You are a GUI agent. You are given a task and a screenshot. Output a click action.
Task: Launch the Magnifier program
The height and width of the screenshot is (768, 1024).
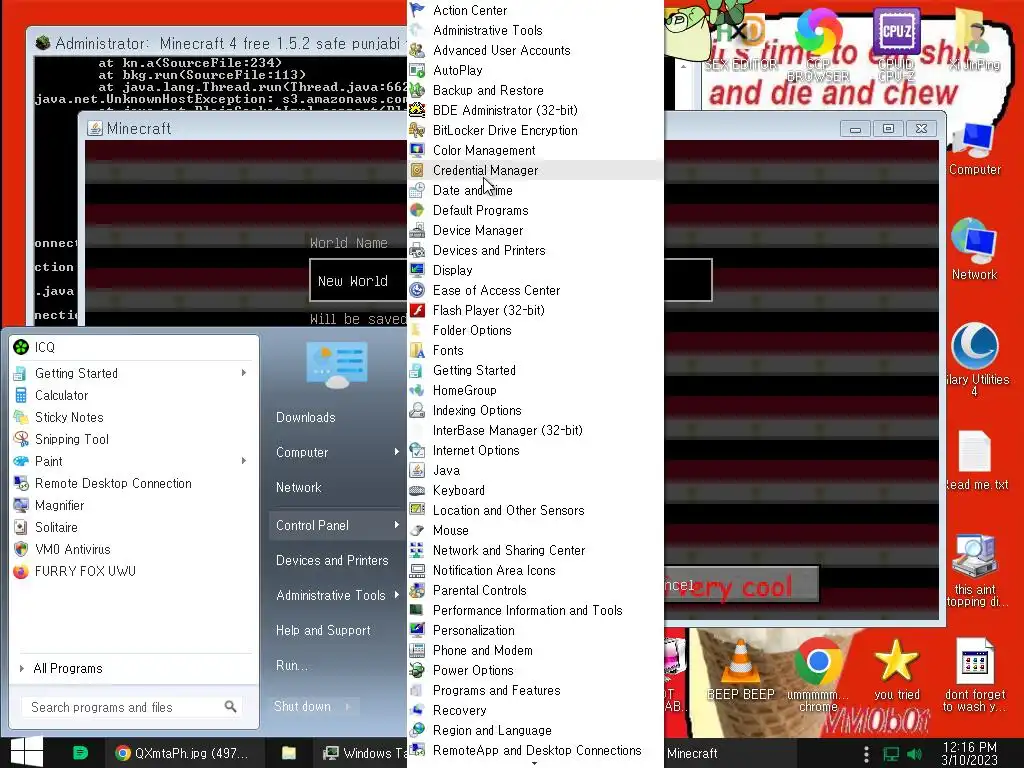point(134,505)
